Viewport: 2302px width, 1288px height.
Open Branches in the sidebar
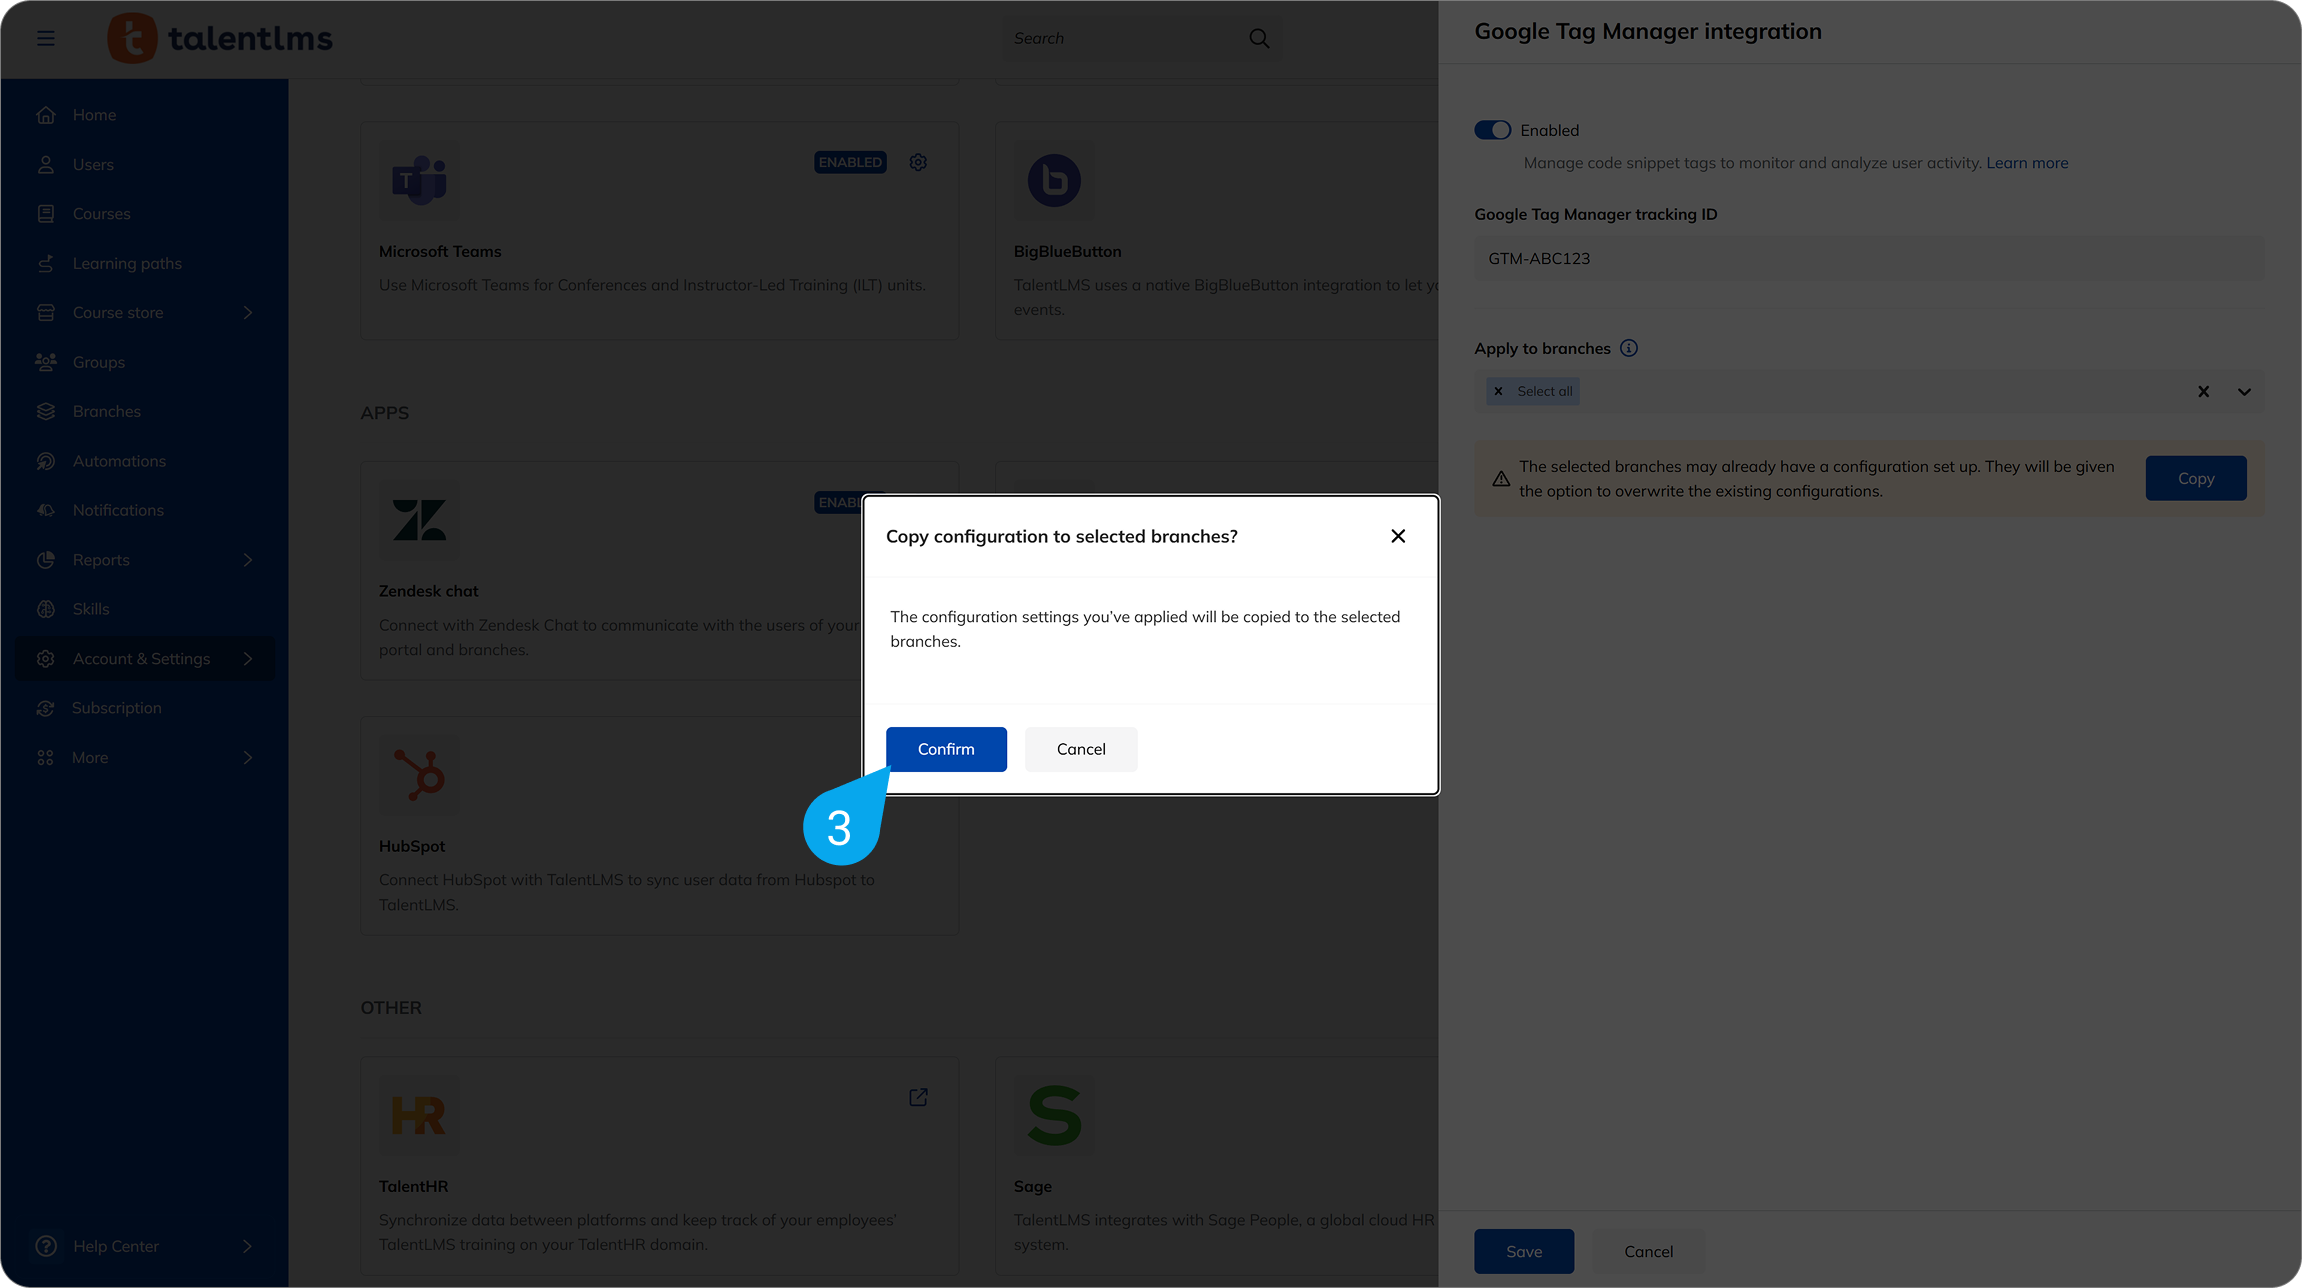coord(106,411)
